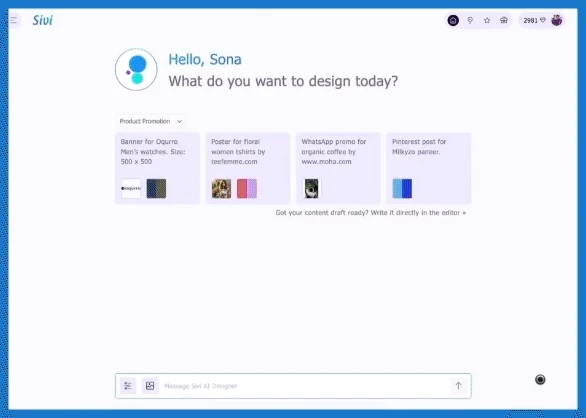Select the Banner for Oqurro Men's watches card

pos(157,168)
